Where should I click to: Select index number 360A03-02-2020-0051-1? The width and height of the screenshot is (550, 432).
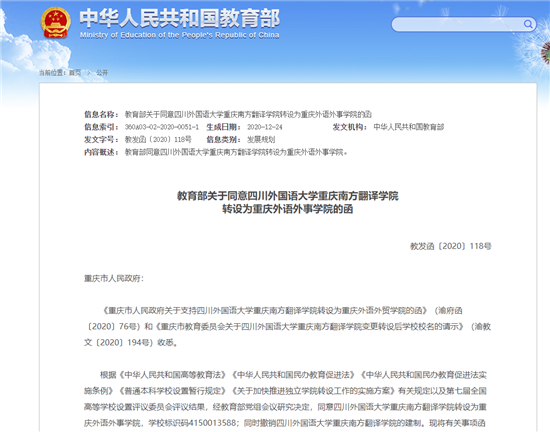point(162,127)
